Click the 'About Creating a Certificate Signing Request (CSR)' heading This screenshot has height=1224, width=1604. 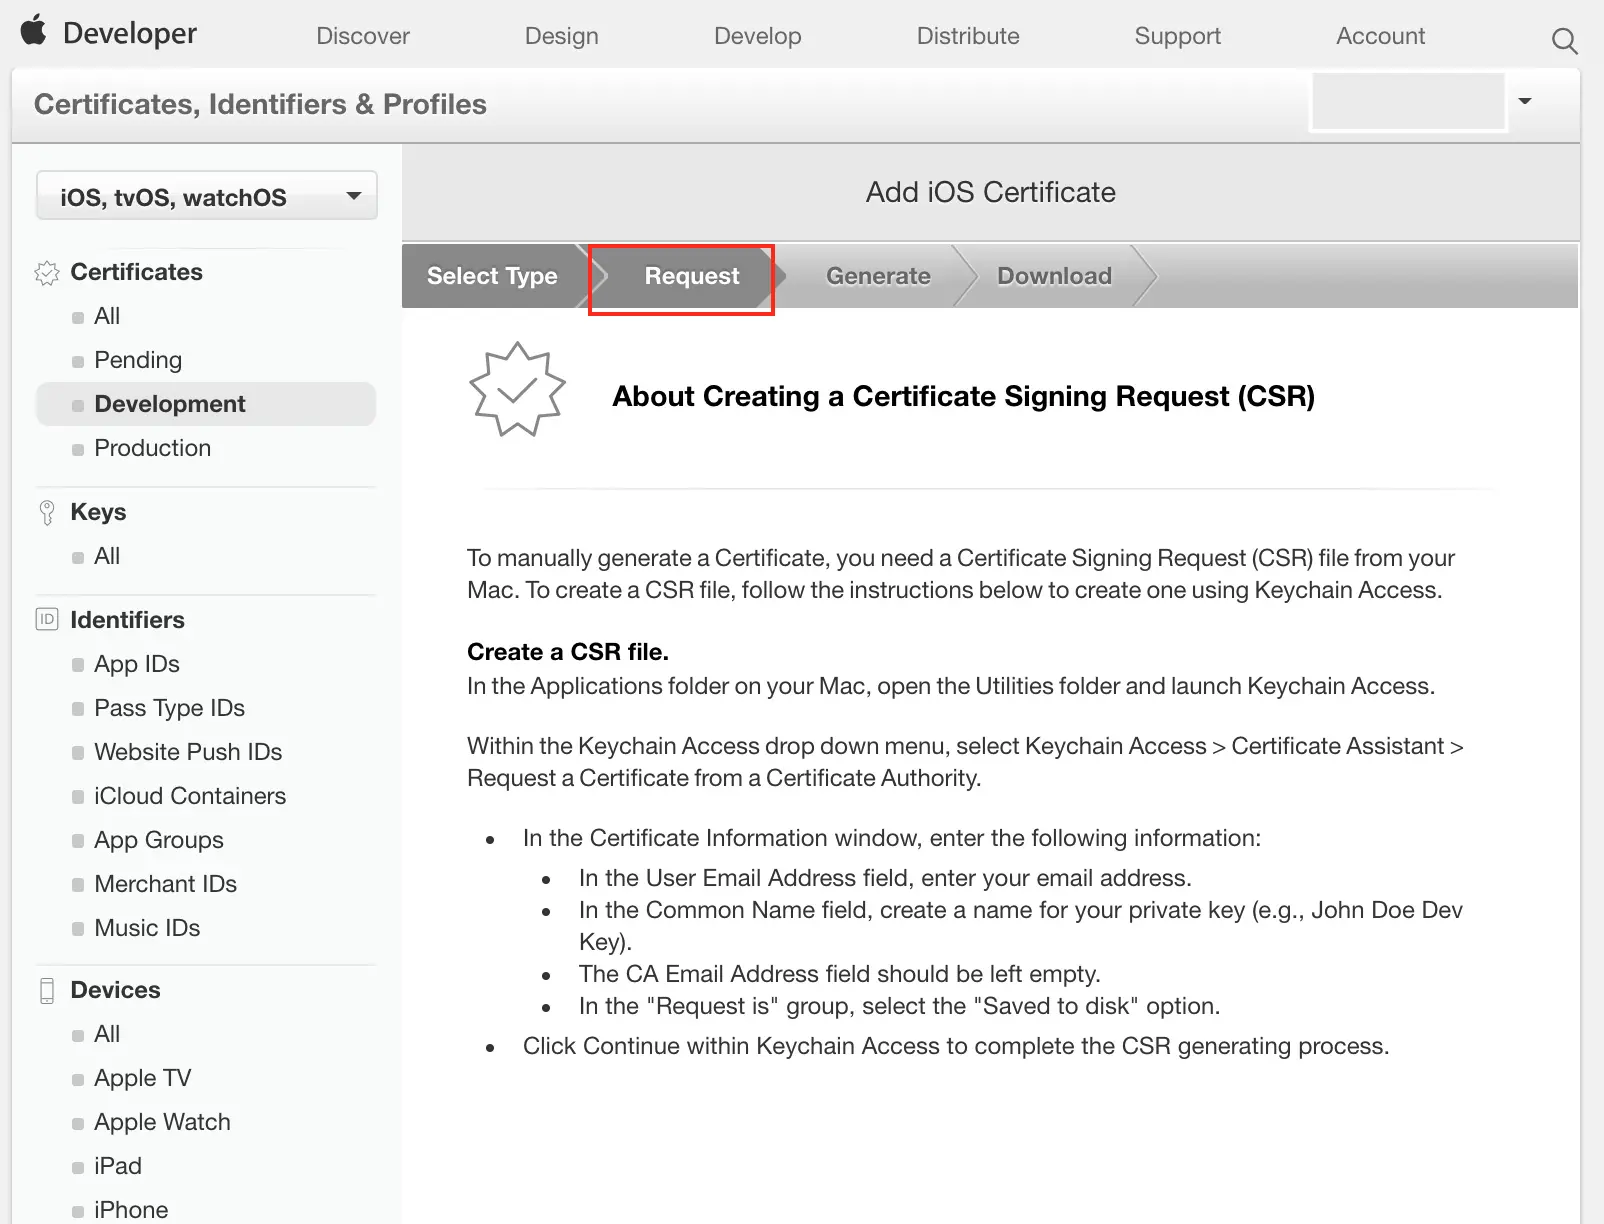coord(964,396)
